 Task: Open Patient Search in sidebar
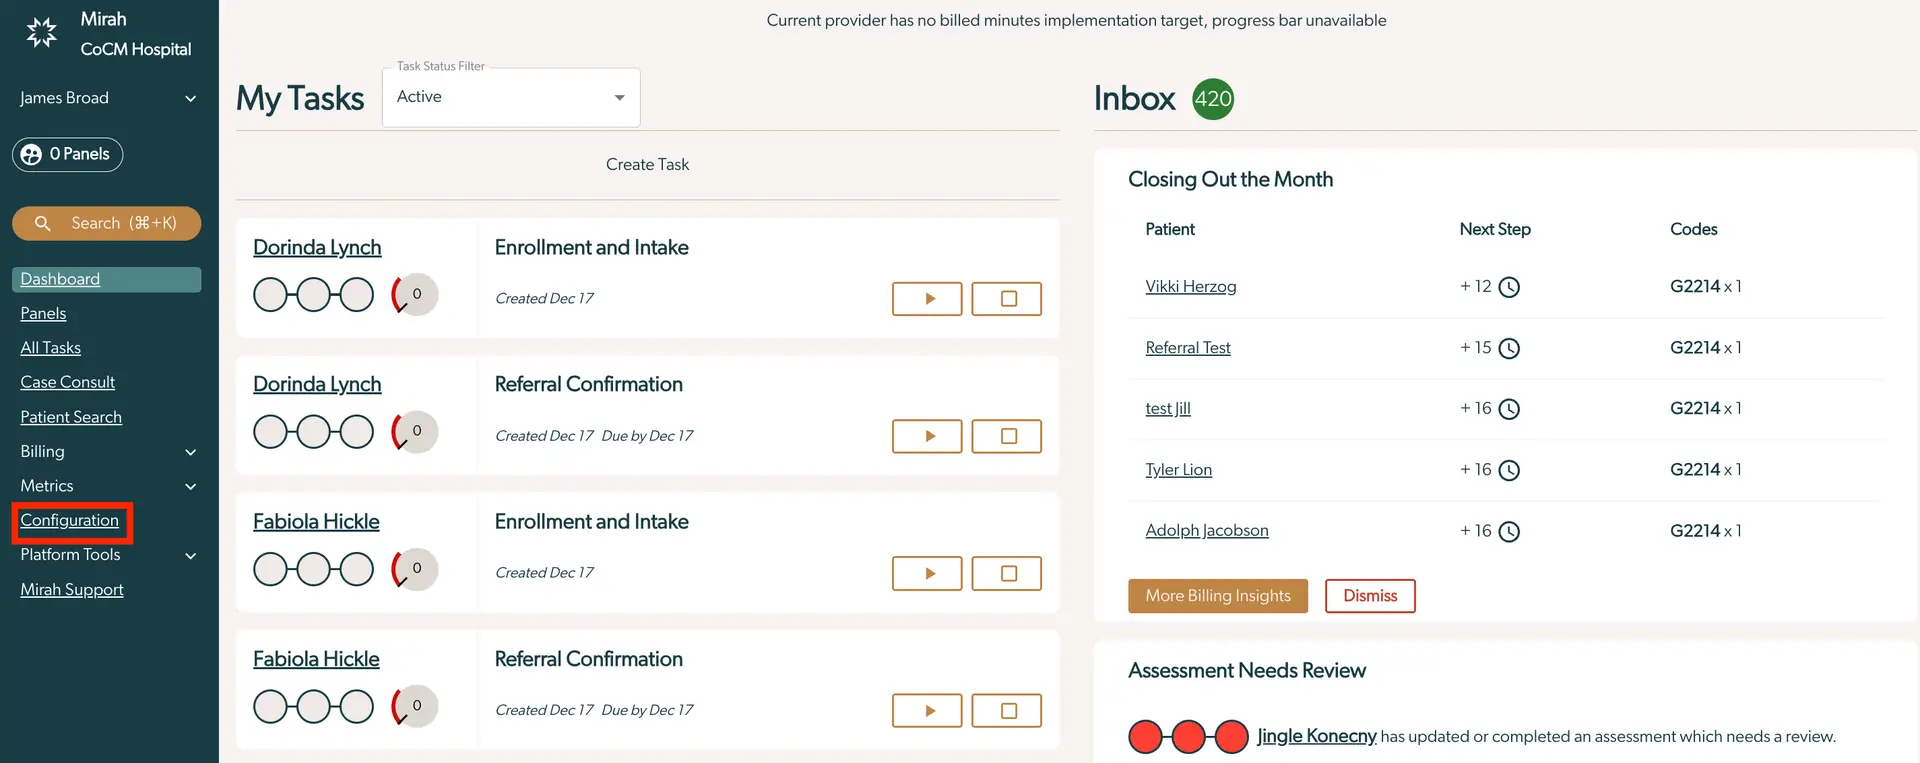71,417
